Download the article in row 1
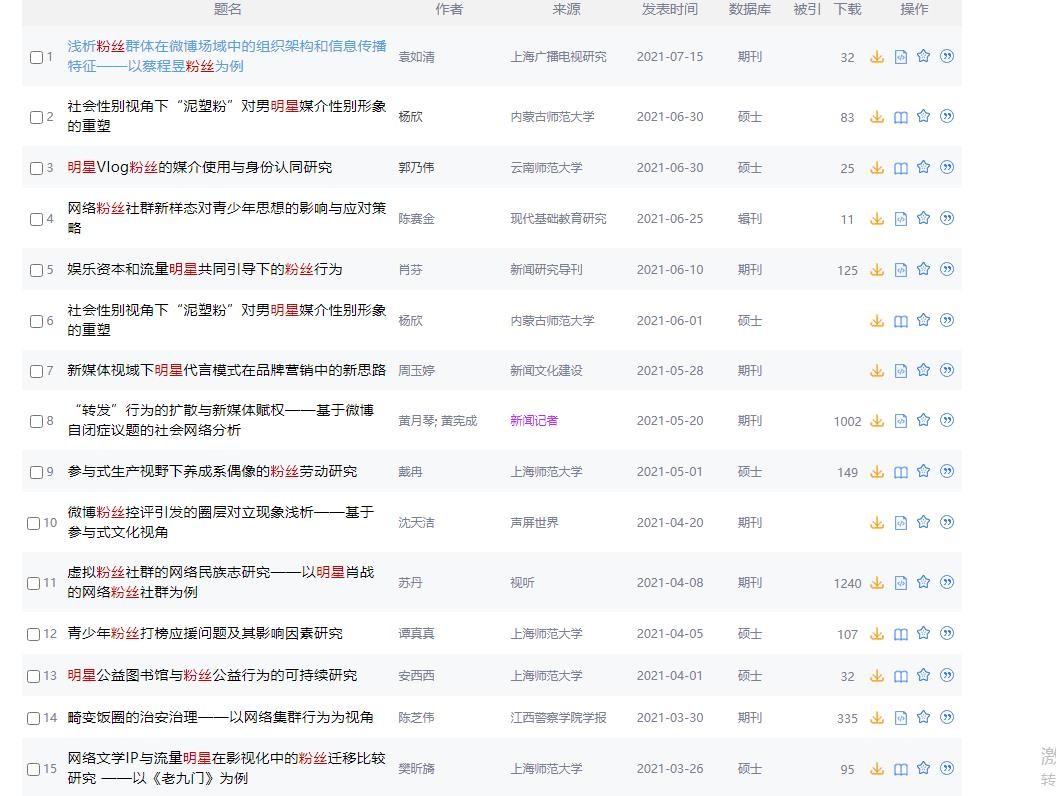Image resolution: width=1056 pixels, height=796 pixels. tap(877, 57)
